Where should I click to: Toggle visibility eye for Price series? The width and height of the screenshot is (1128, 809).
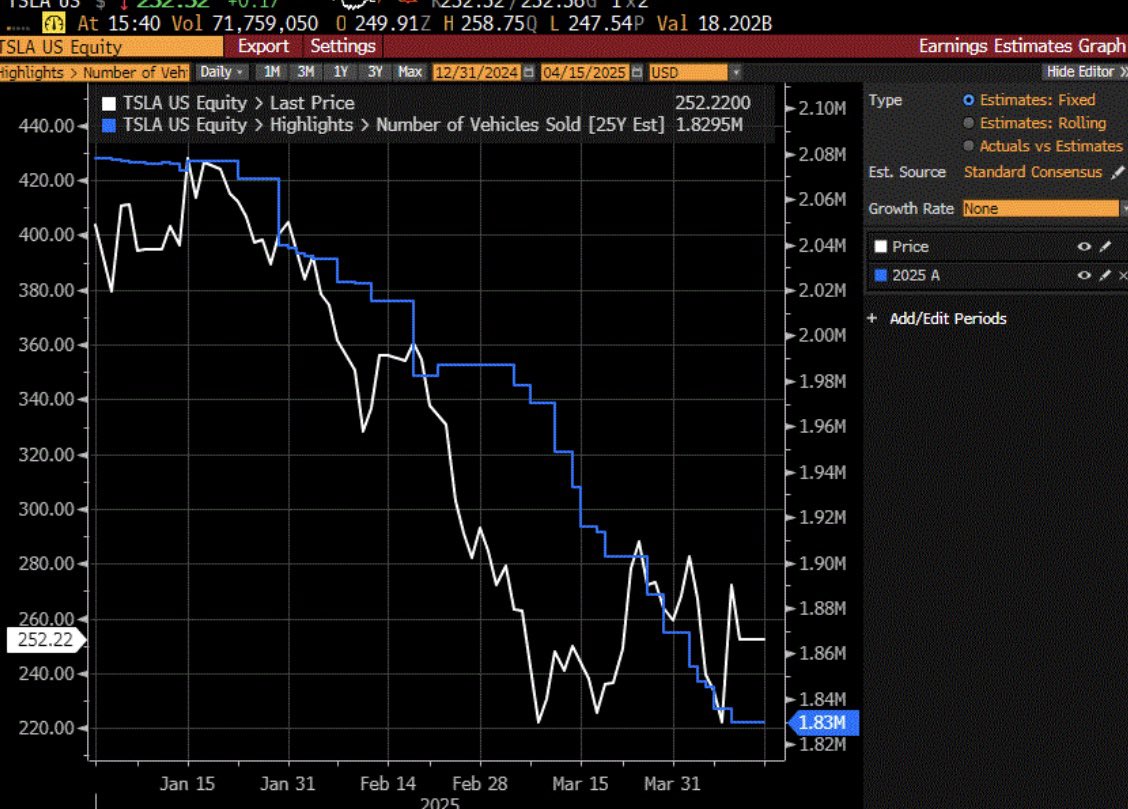coord(1084,247)
